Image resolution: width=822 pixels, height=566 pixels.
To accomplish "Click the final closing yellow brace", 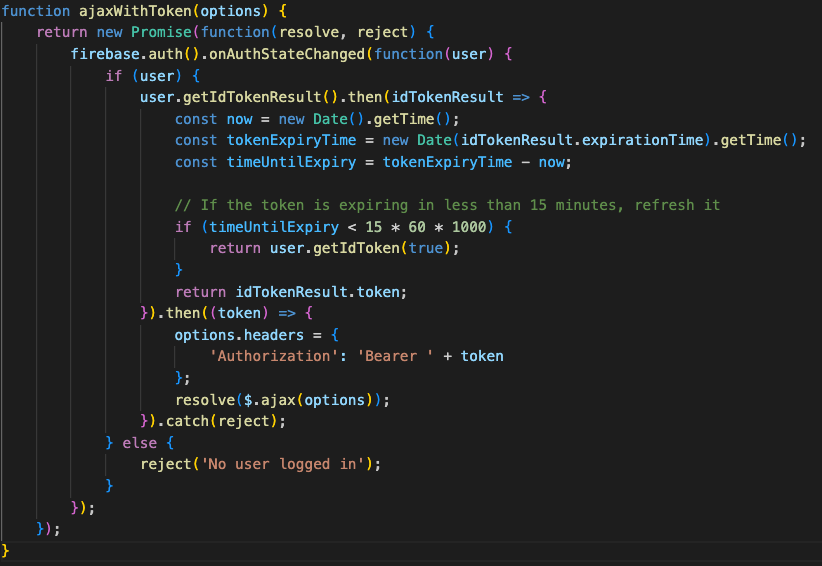I will point(5,551).
